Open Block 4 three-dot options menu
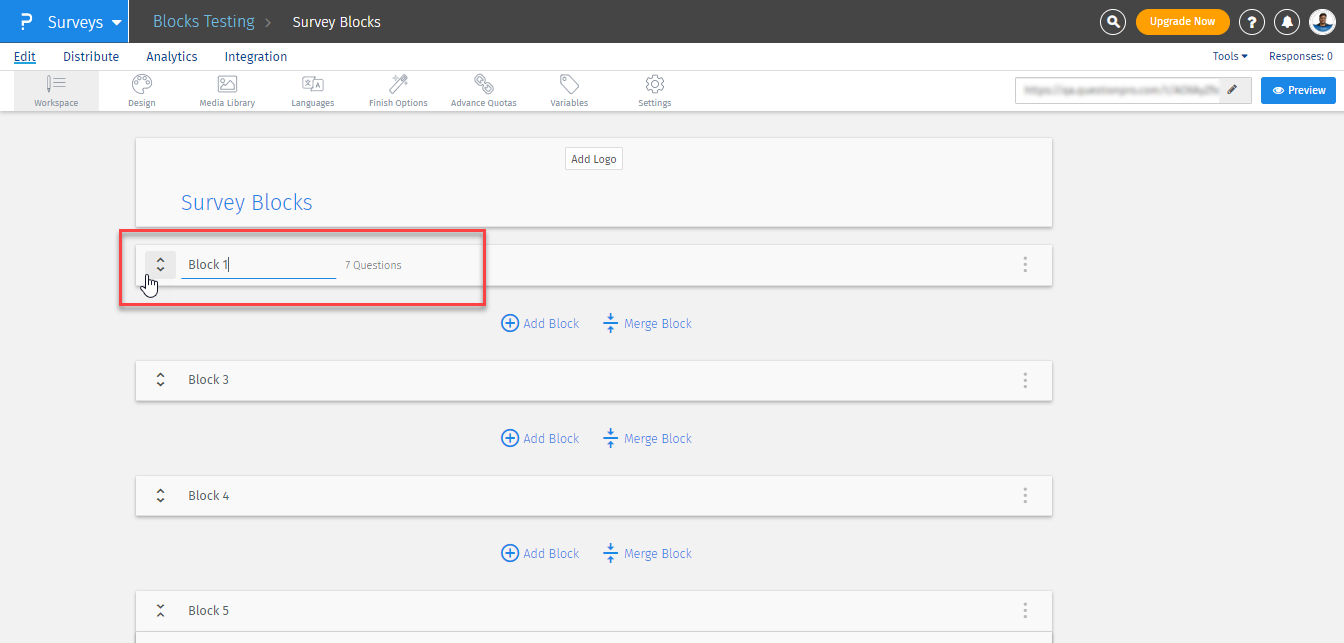Image resolution: width=1344 pixels, height=643 pixels. click(x=1025, y=496)
